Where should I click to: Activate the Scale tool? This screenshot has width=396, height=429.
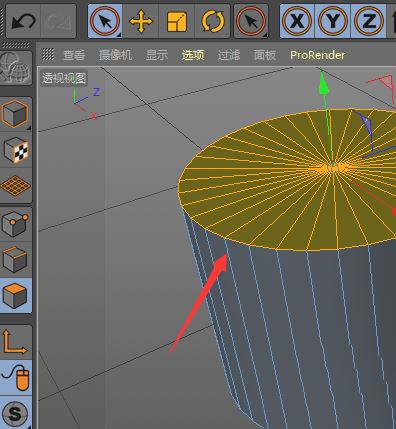pyautogui.click(x=177, y=21)
